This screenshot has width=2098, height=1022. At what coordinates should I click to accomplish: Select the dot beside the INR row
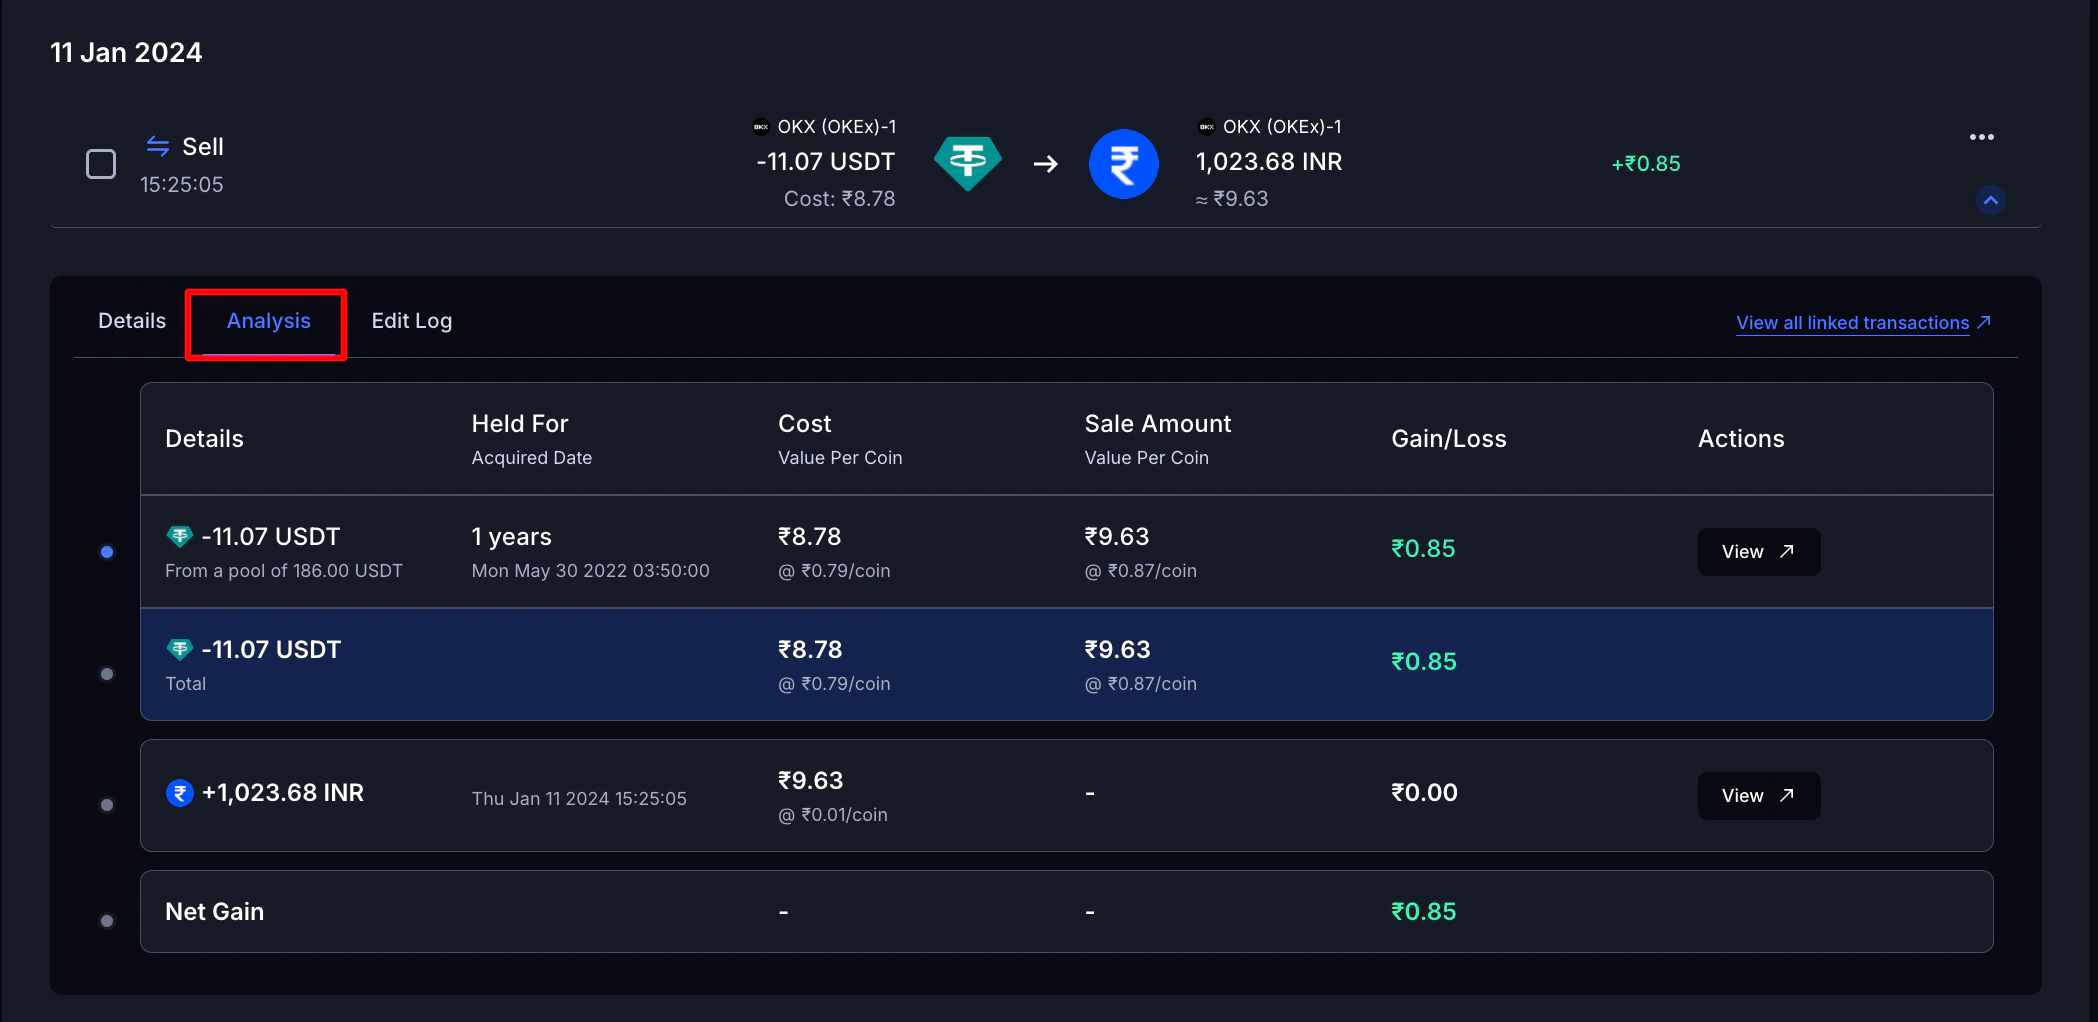107,805
